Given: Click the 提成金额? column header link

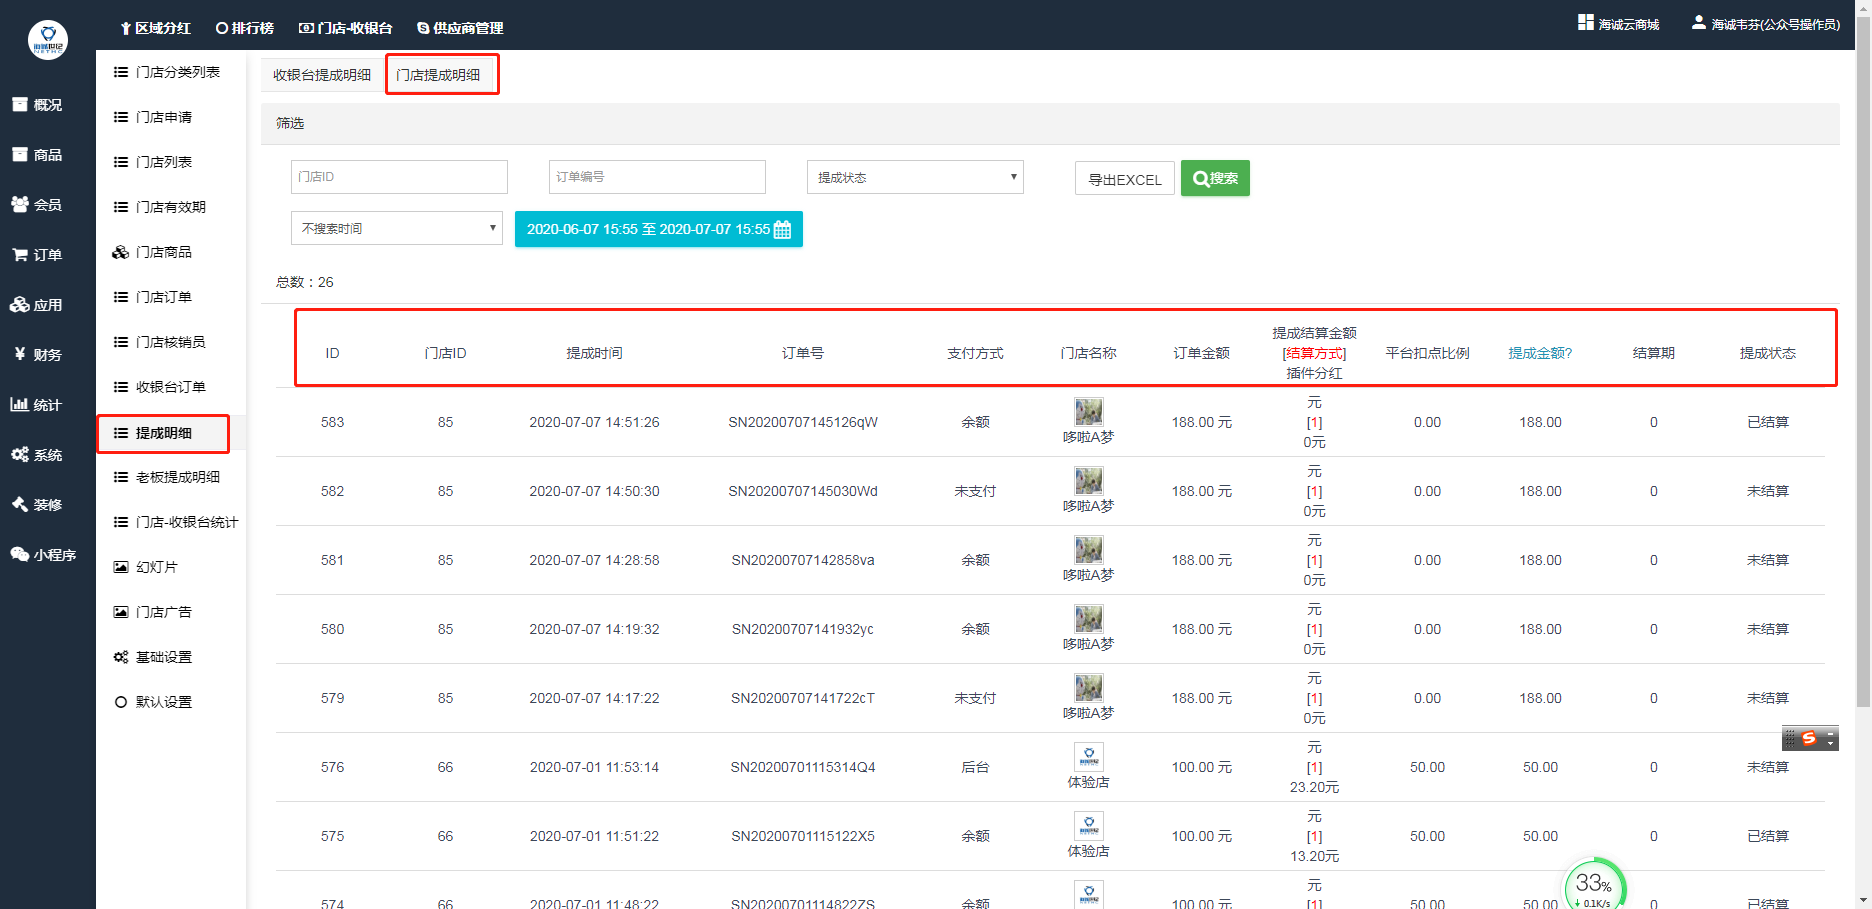Looking at the screenshot, I should [1539, 353].
